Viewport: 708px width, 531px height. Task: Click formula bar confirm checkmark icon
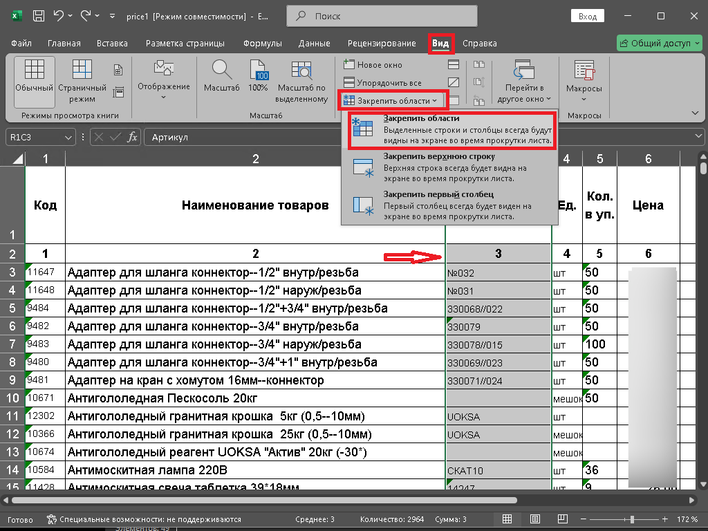pyautogui.click(x=115, y=137)
